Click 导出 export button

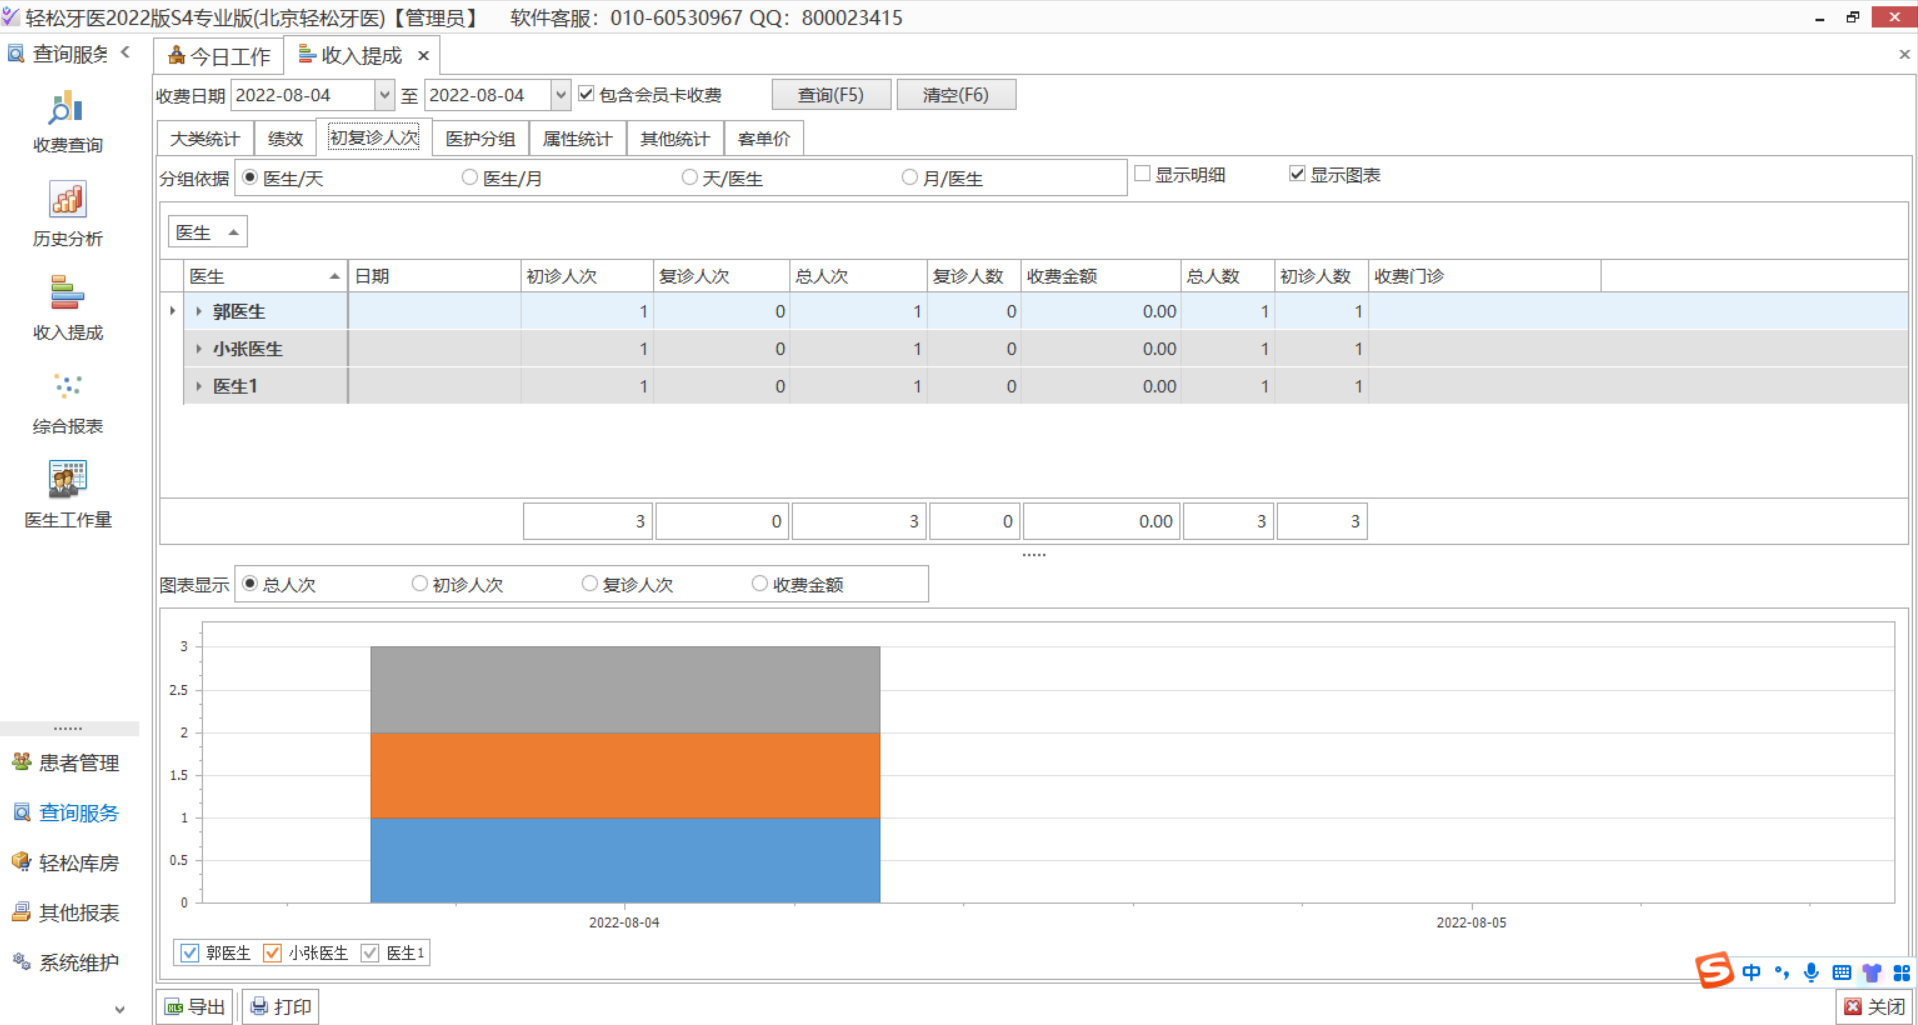pyautogui.click(x=195, y=1007)
